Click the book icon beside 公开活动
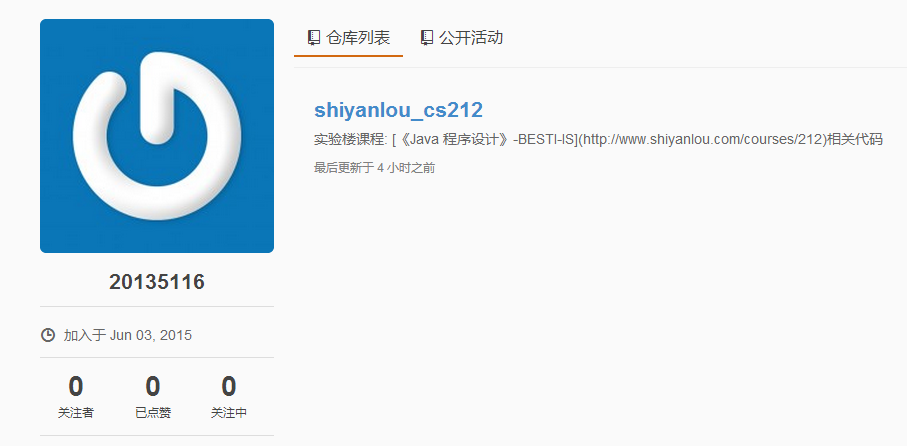Viewport: 907px width, 446px height. [427, 38]
